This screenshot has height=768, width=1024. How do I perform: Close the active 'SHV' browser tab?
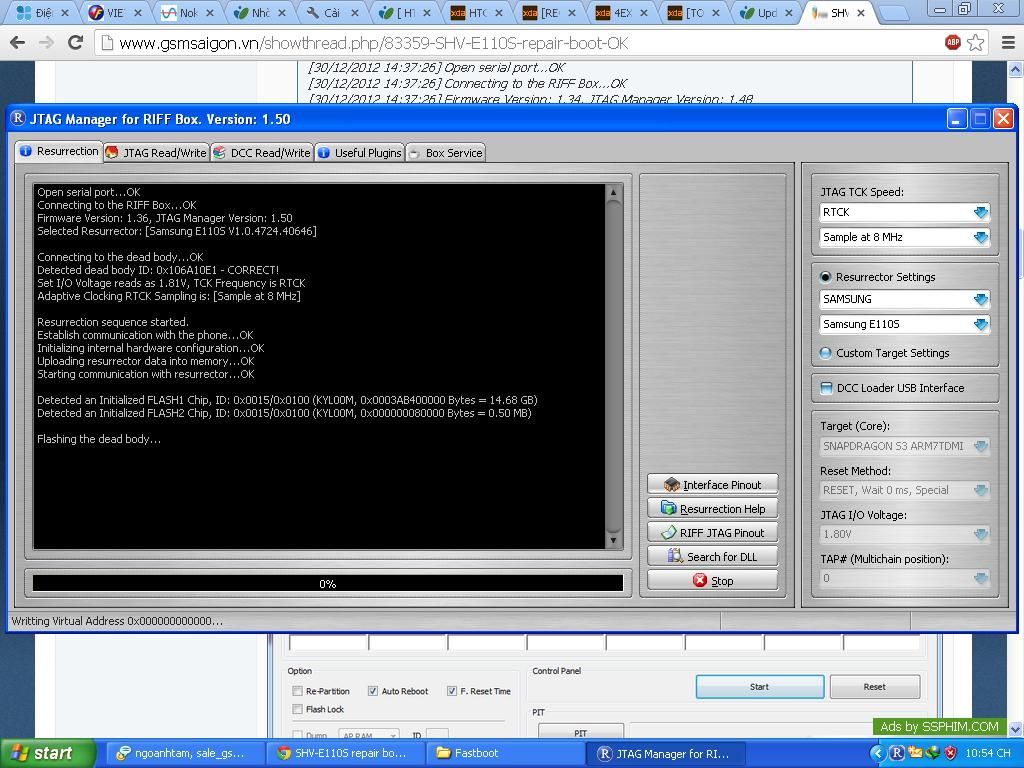(861, 13)
